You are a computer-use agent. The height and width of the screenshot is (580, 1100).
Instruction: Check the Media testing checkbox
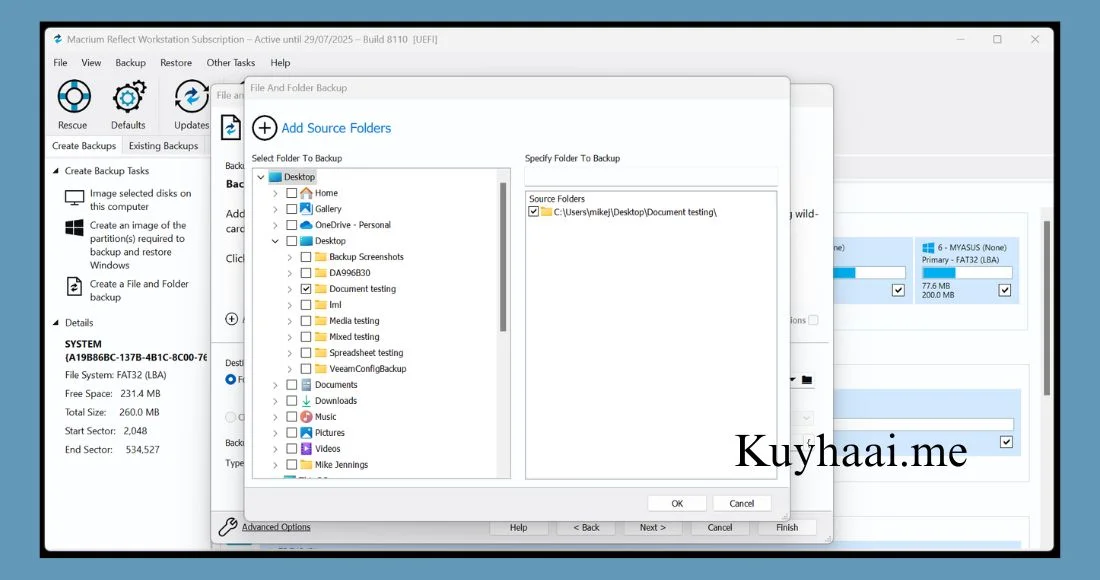click(306, 321)
